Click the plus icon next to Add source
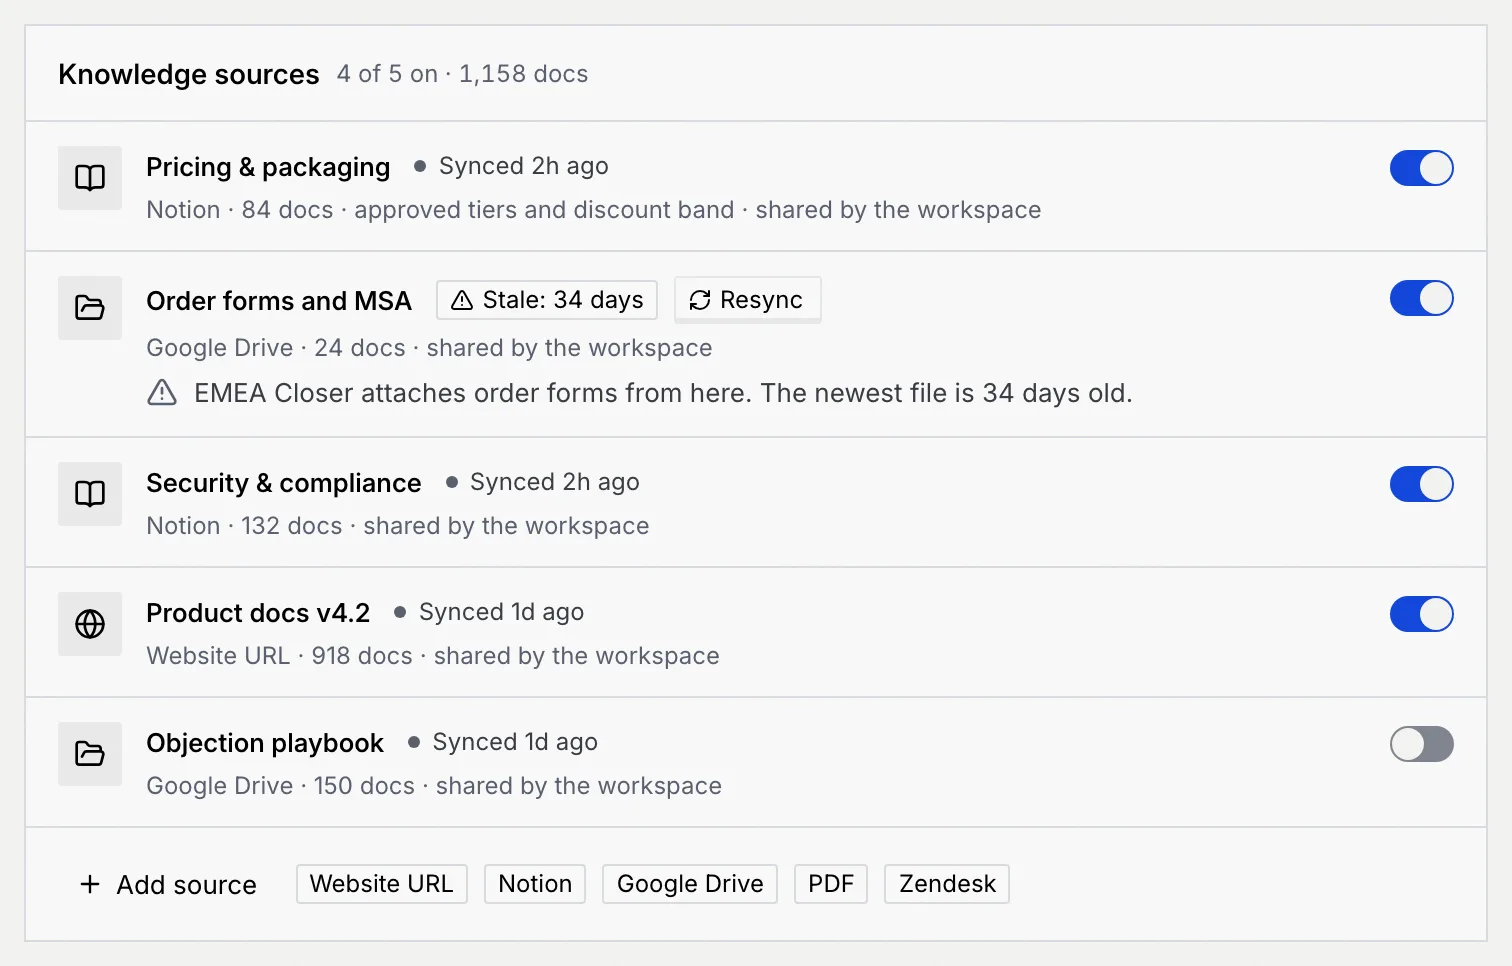The height and width of the screenshot is (966, 1512). pos(90,885)
